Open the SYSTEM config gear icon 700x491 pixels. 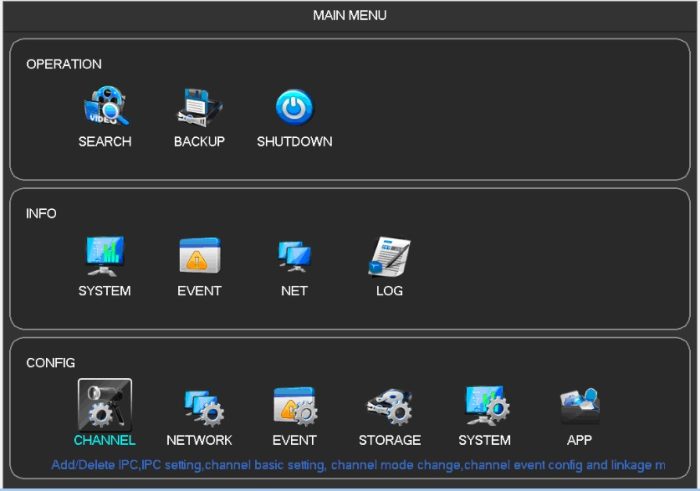484,406
